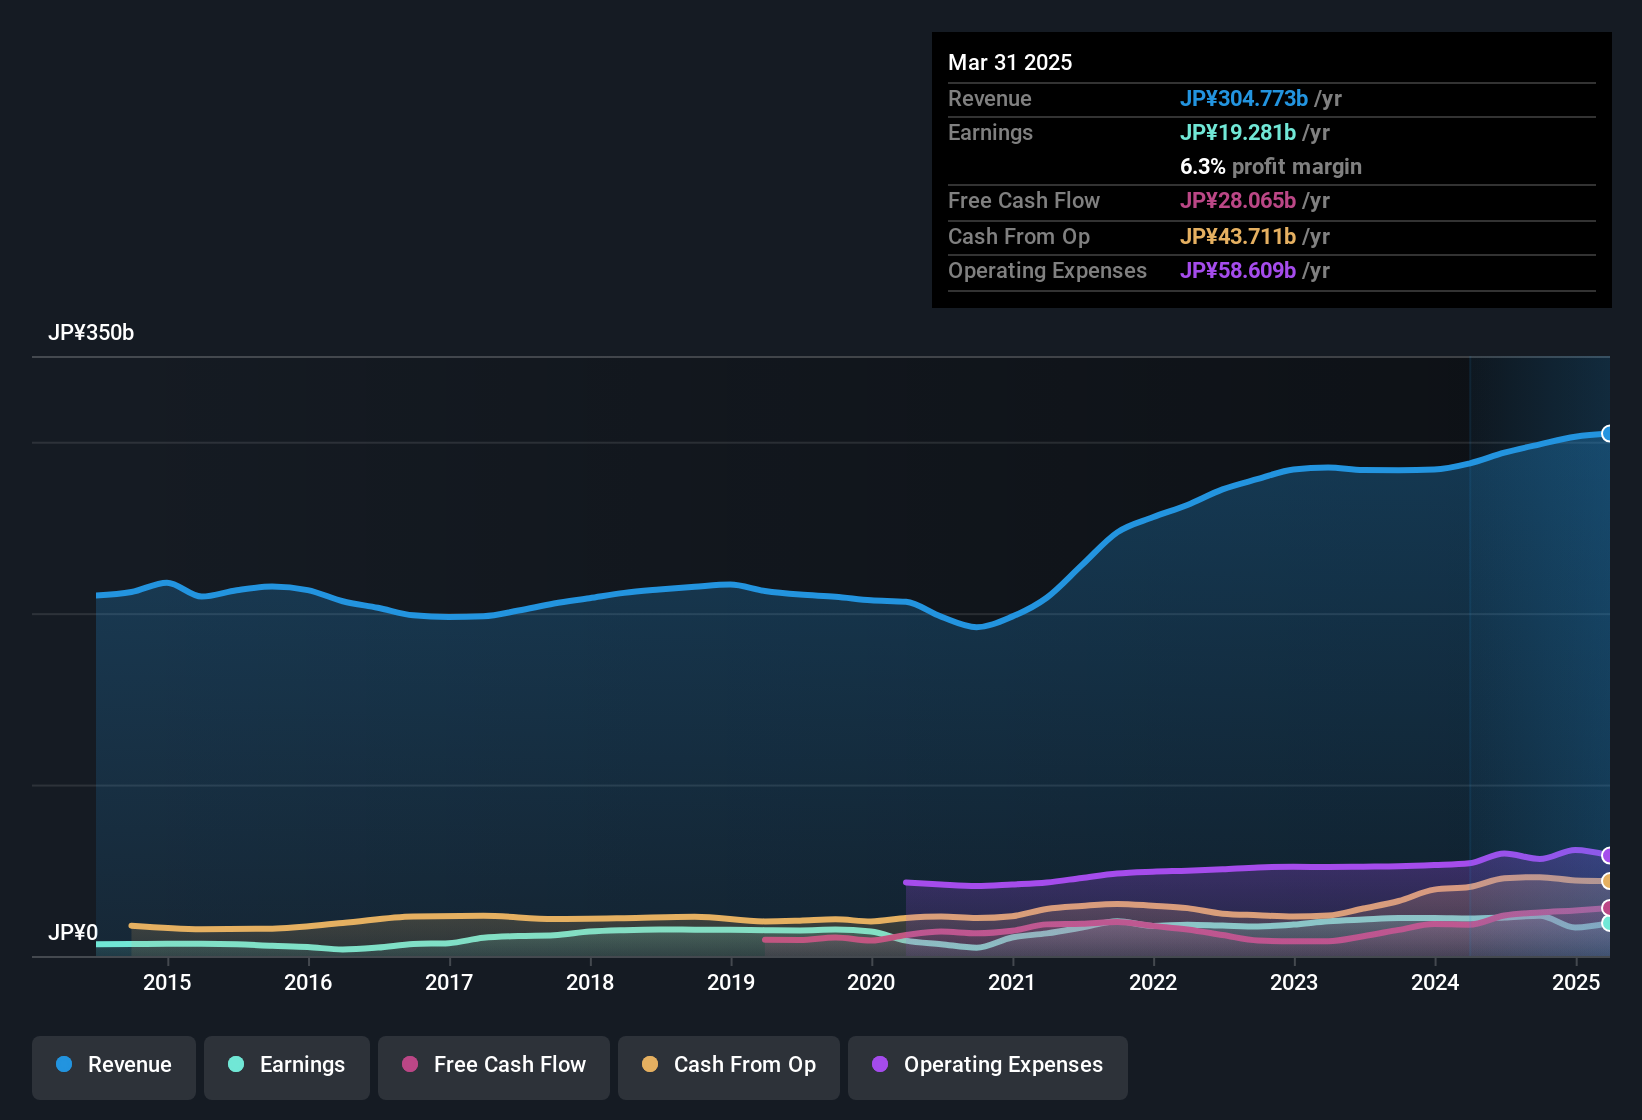This screenshot has width=1642, height=1120.
Task: Click the purple Operating Expenses endpoint marker
Action: tap(1608, 855)
